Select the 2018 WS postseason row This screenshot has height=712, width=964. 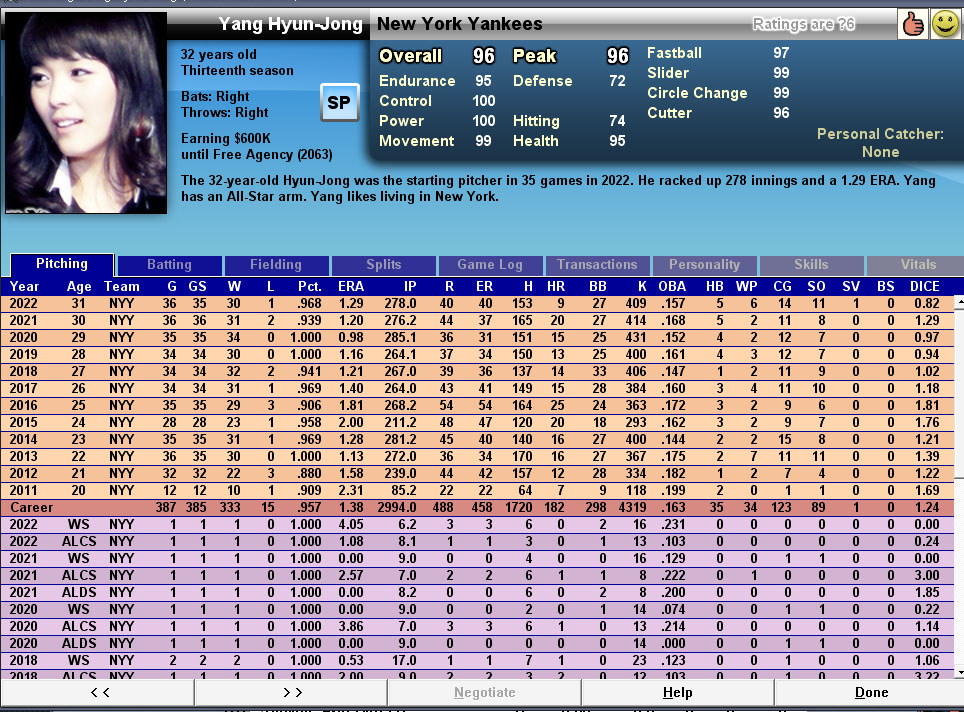tap(476, 660)
